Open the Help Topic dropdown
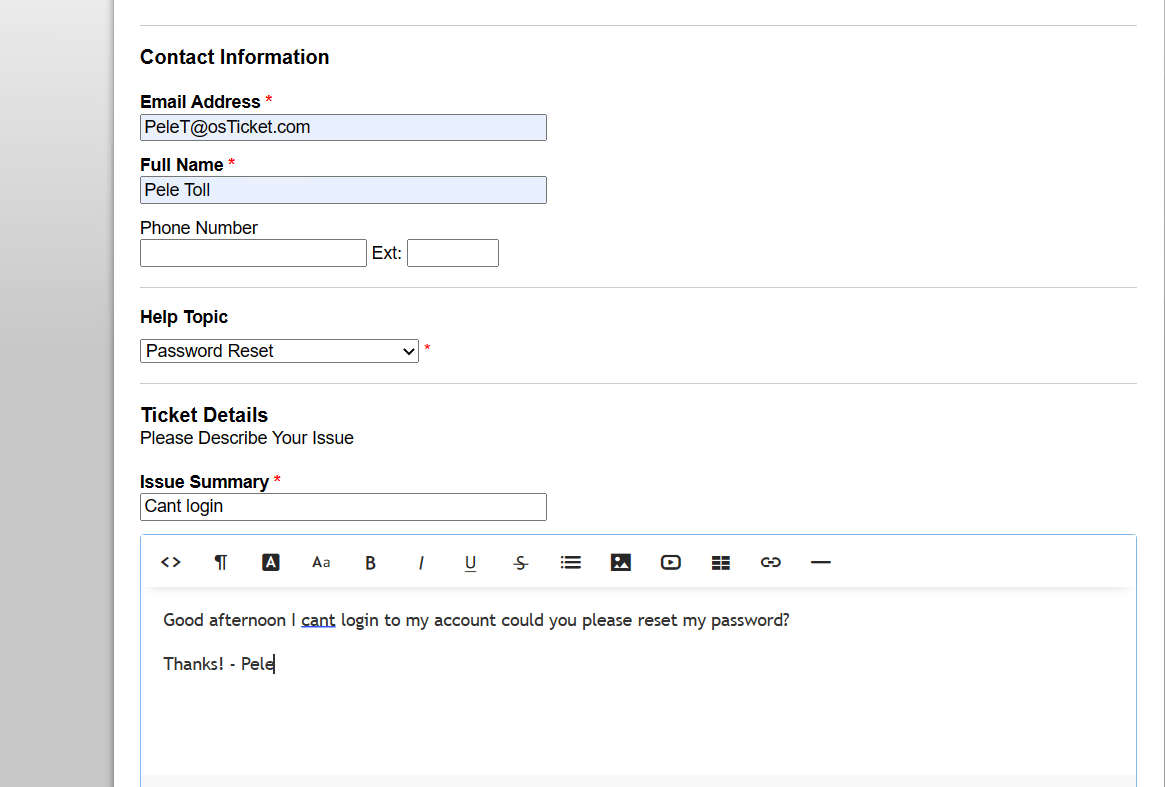This screenshot has width=1165, height=787. click(279, 351)
